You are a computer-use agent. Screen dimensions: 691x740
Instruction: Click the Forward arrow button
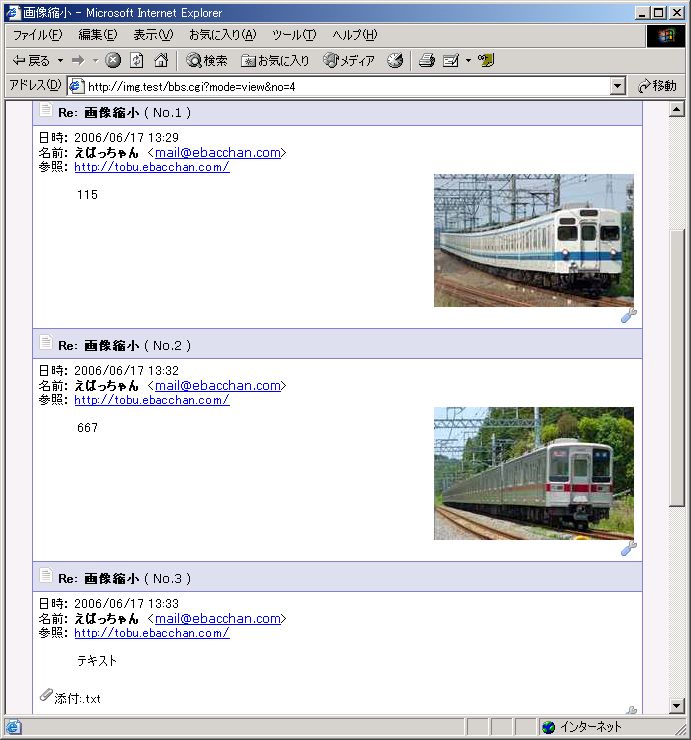pos(78,60)
